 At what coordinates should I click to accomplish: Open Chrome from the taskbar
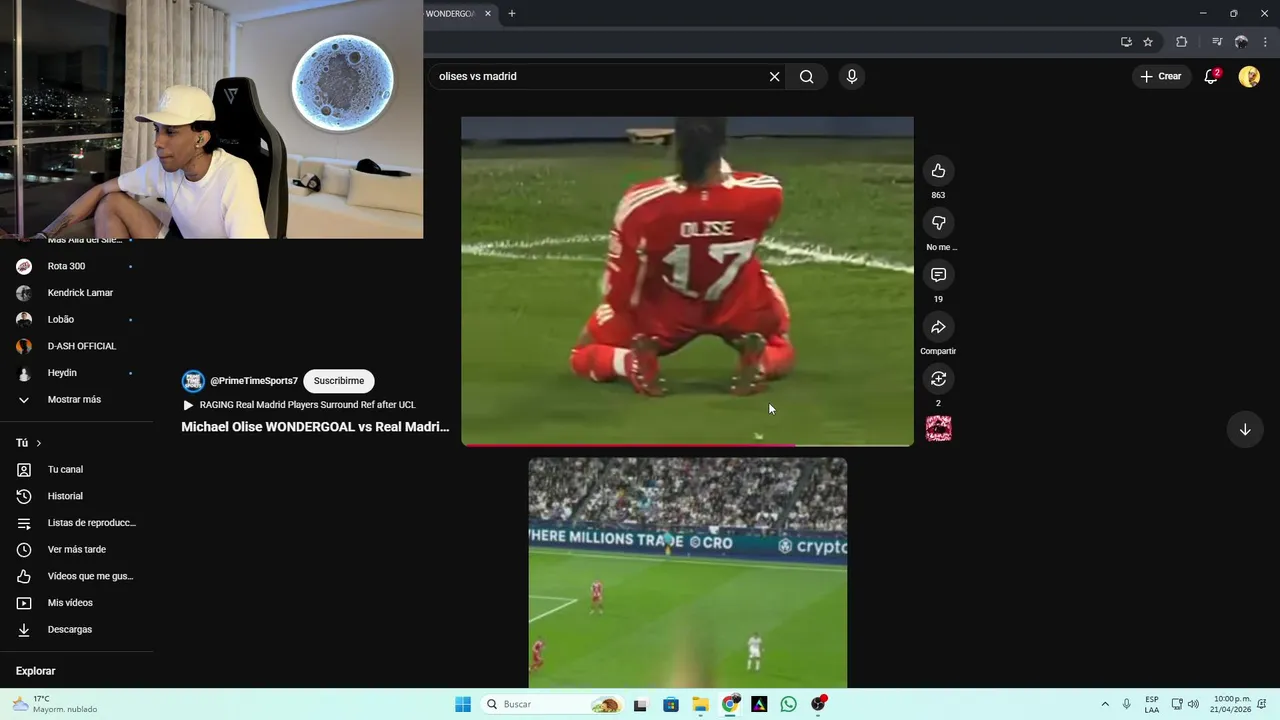click(730, 704)
